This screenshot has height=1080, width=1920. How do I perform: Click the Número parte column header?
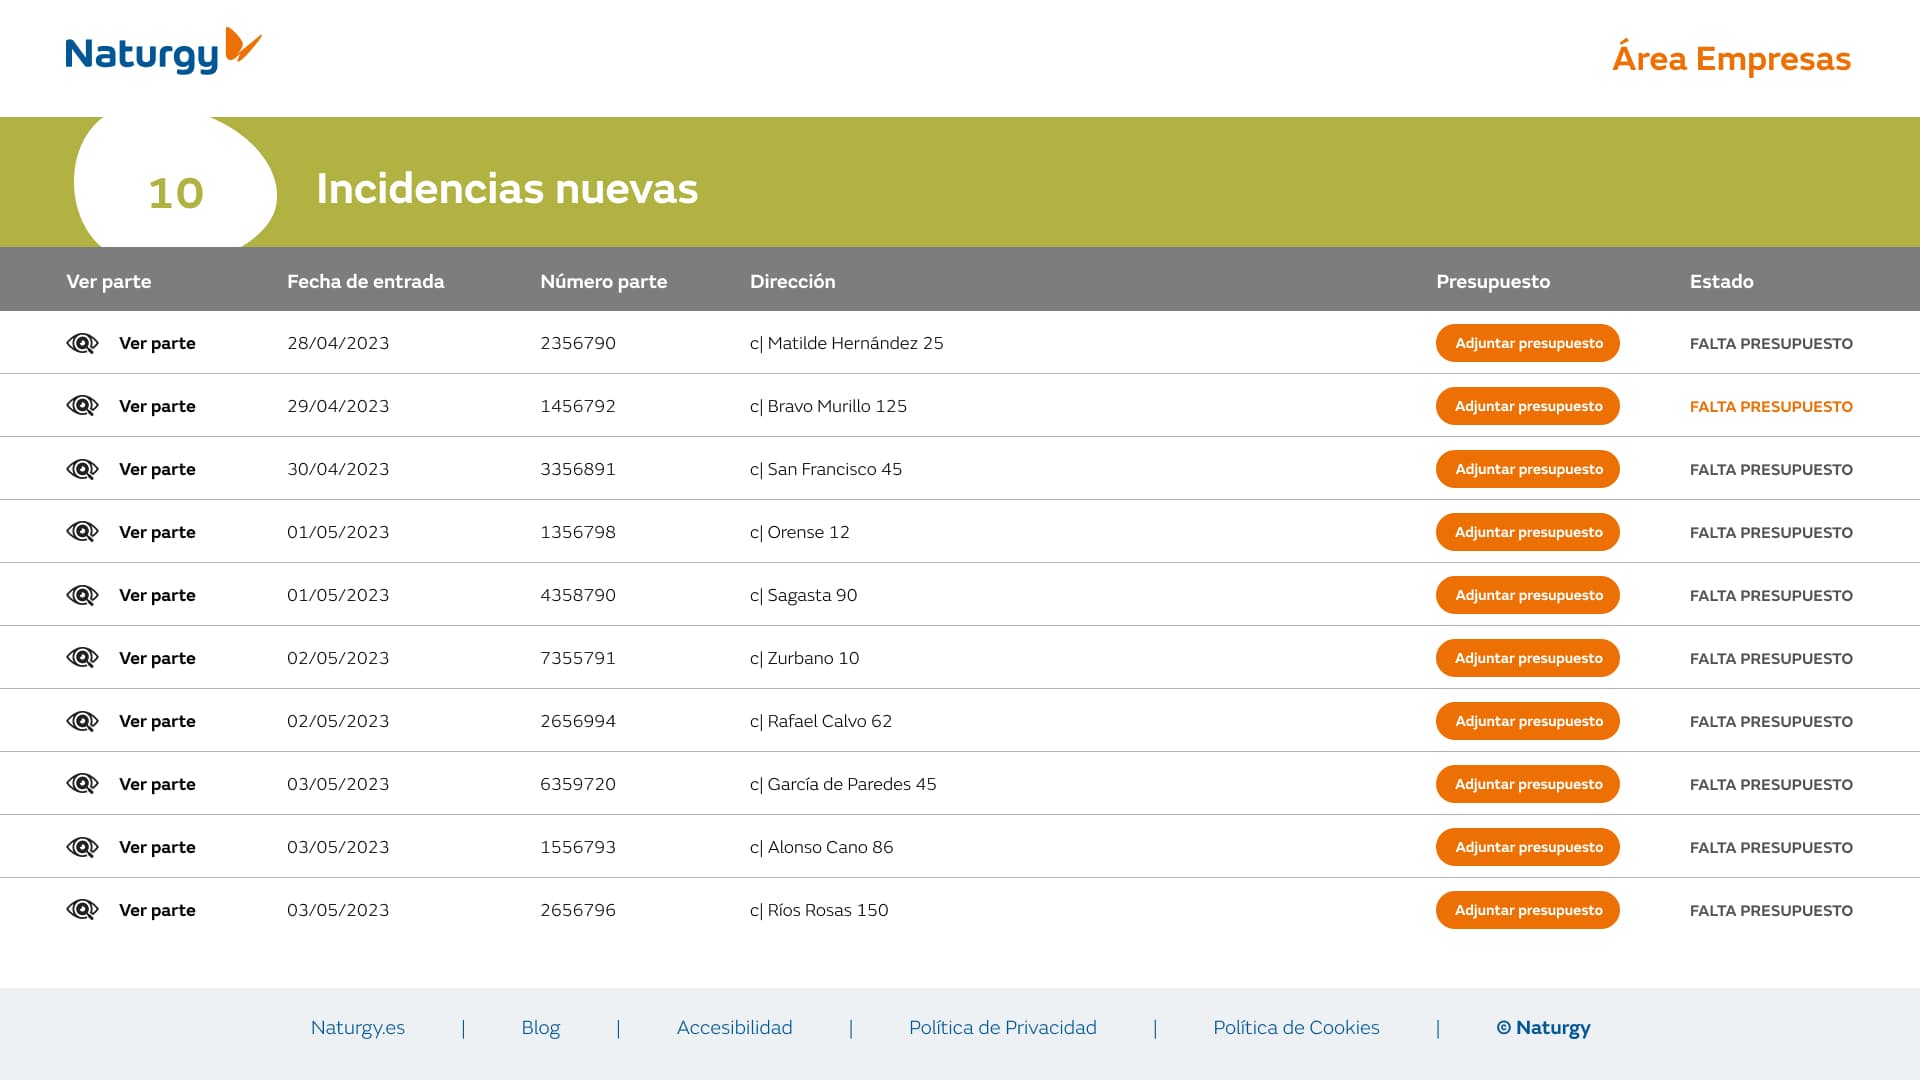[603, 281]
